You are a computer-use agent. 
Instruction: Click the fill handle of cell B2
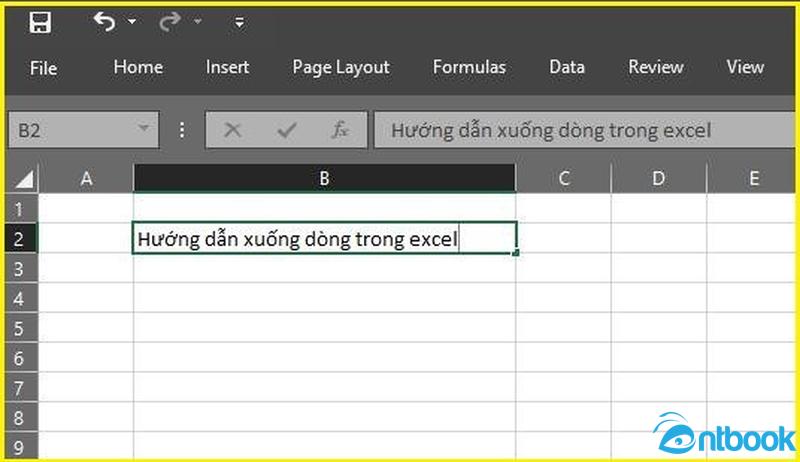click(516, 252)
